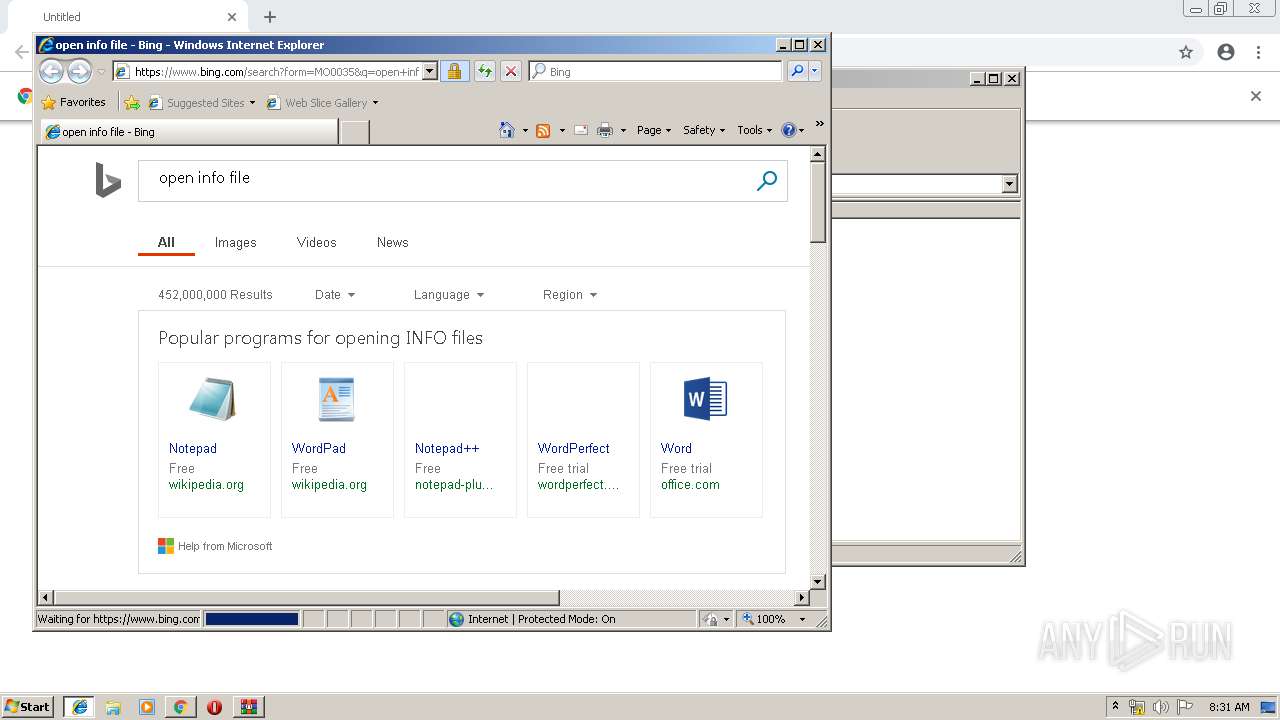Click the volume speaker in system tray
This screenshot has width=1280, height=720.
(1161, 707)
